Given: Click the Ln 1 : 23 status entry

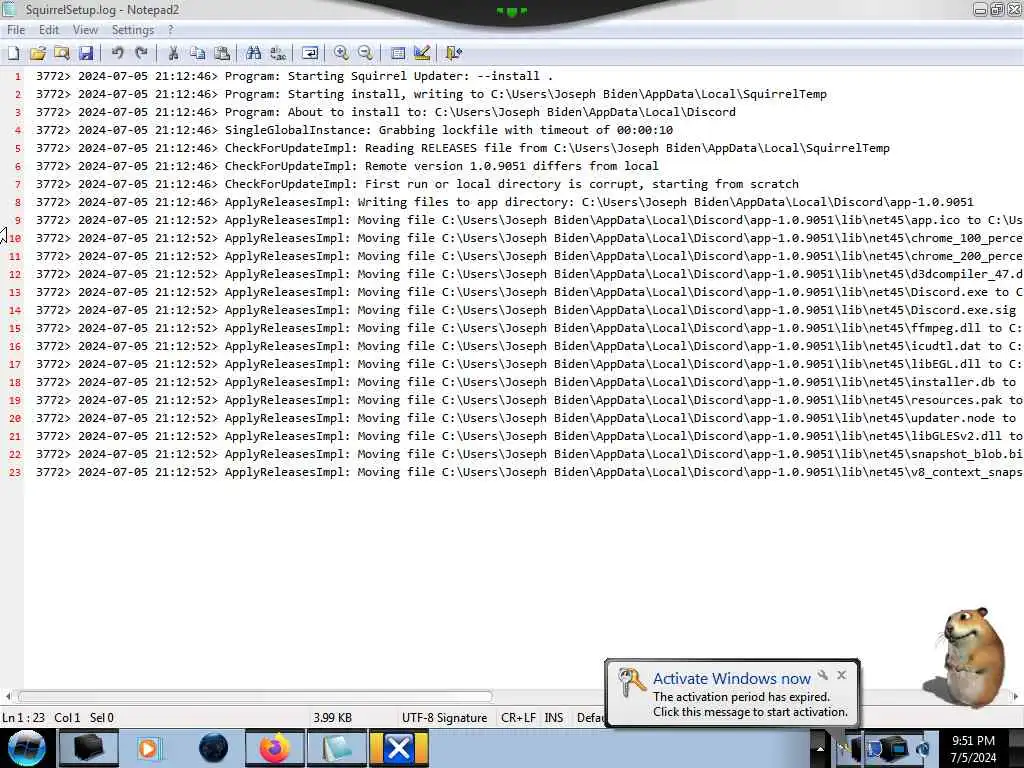Looking at the screenshot, I should (x=24, y=718).
